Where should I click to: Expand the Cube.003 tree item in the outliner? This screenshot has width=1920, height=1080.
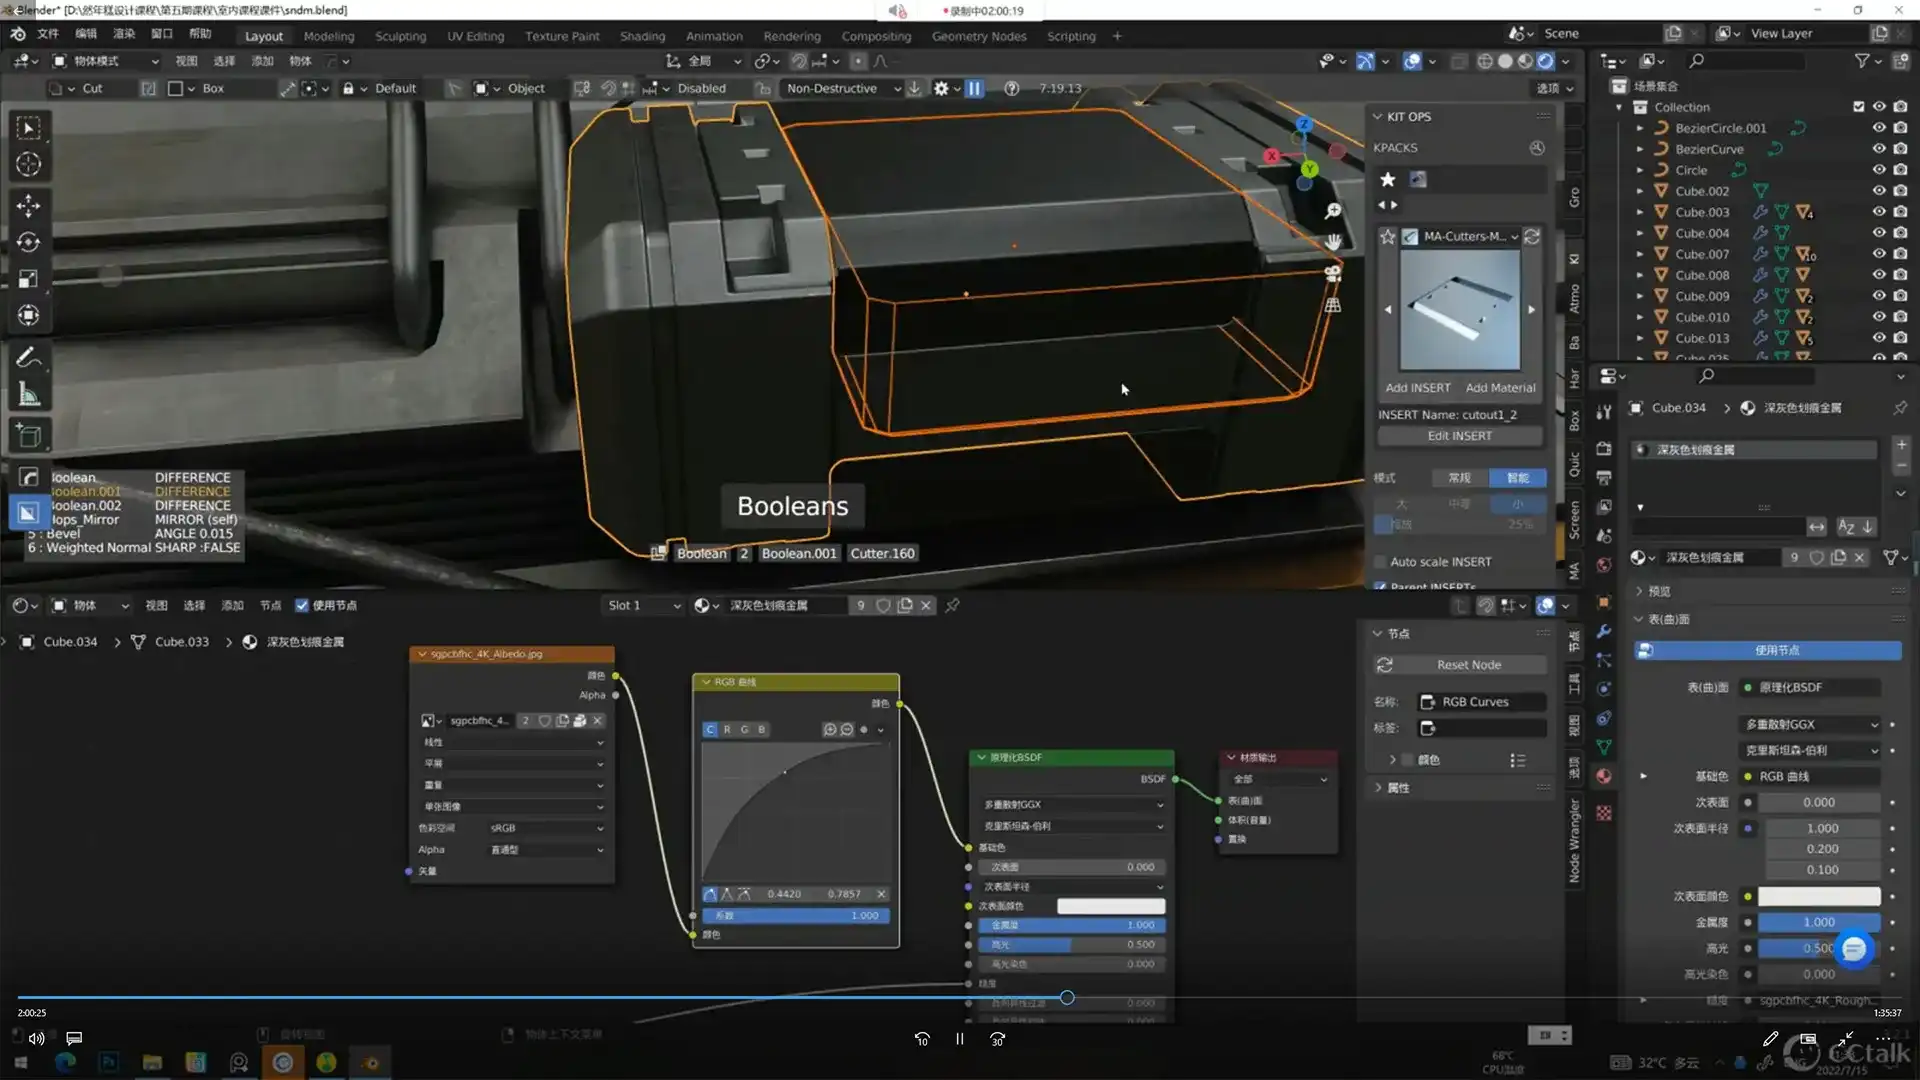(x=1640, y=212)
